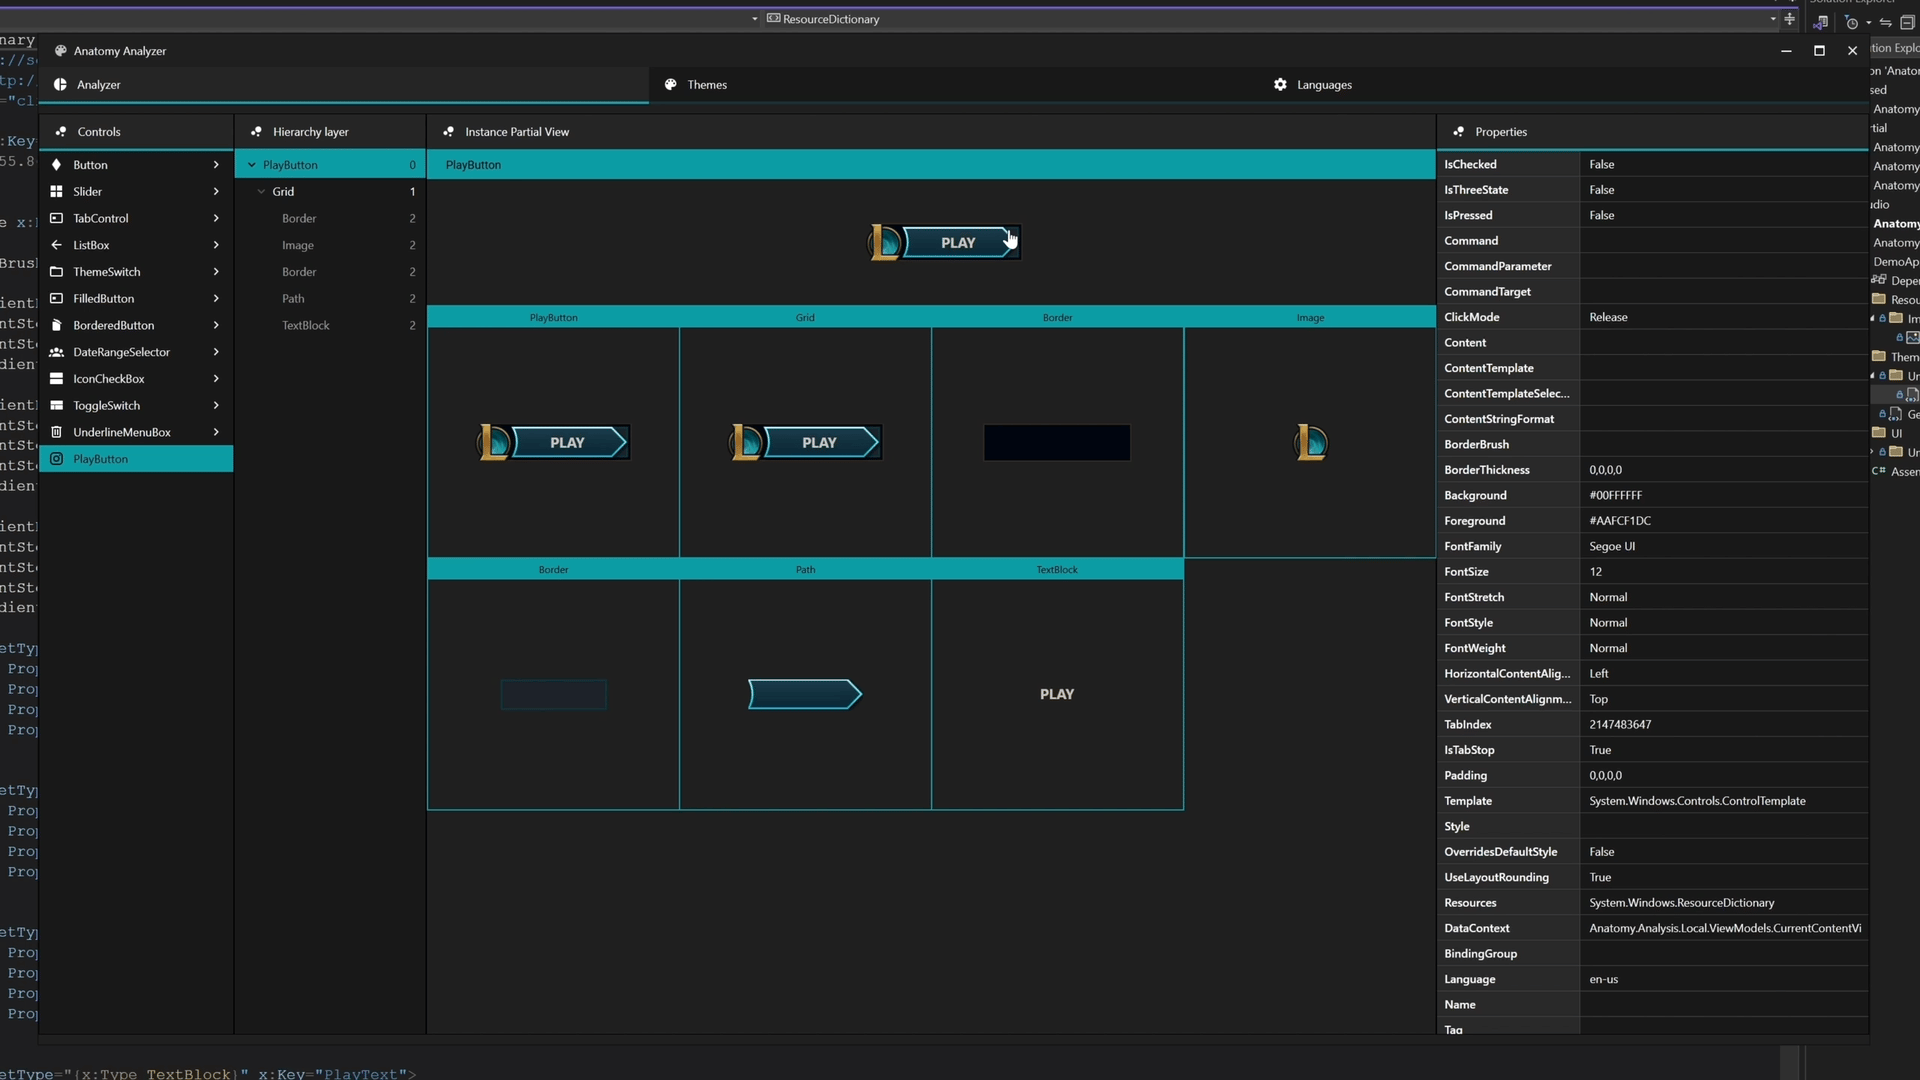1920x1080 pixels.
Task: Click the ThemeSwitch control icon
Action: tap(56, 272)
